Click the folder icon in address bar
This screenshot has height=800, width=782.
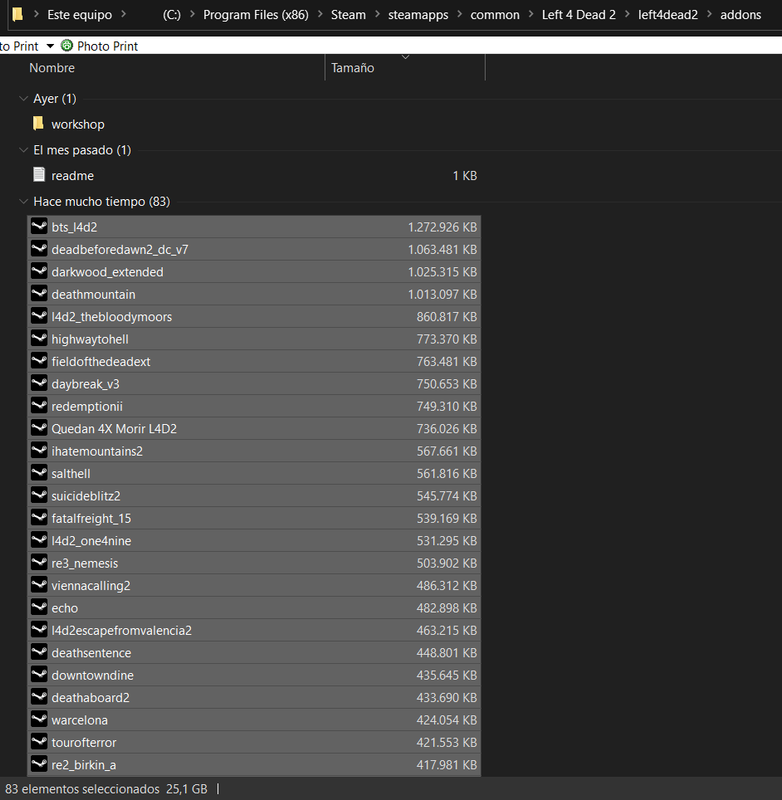point(17,14)
